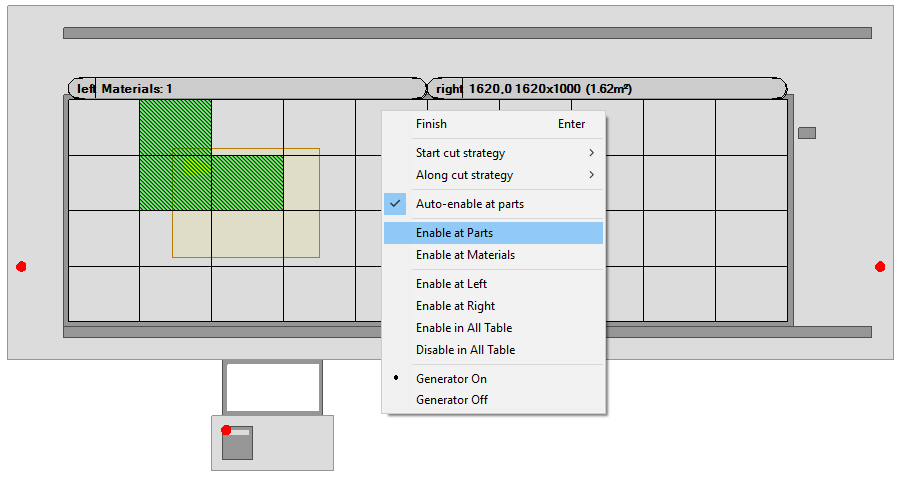Choose Enable at Left
Viewport: 898px width, 479px height.
(x=493, y=284)
